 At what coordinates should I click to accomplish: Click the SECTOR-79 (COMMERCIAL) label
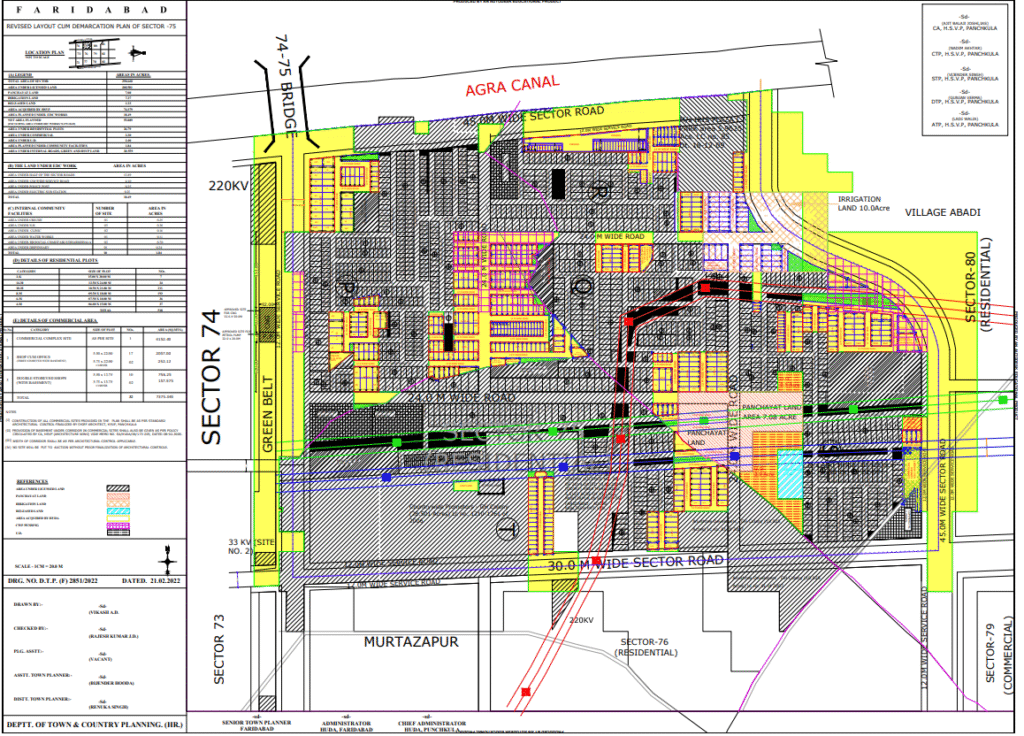point(996,661)
